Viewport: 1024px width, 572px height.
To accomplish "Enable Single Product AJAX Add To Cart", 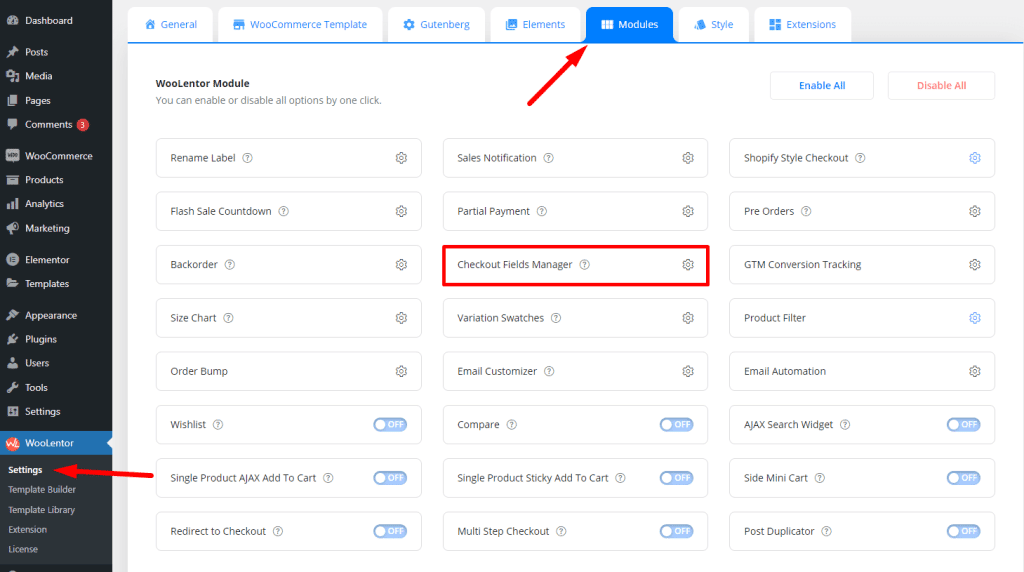I will pos(390,478).
